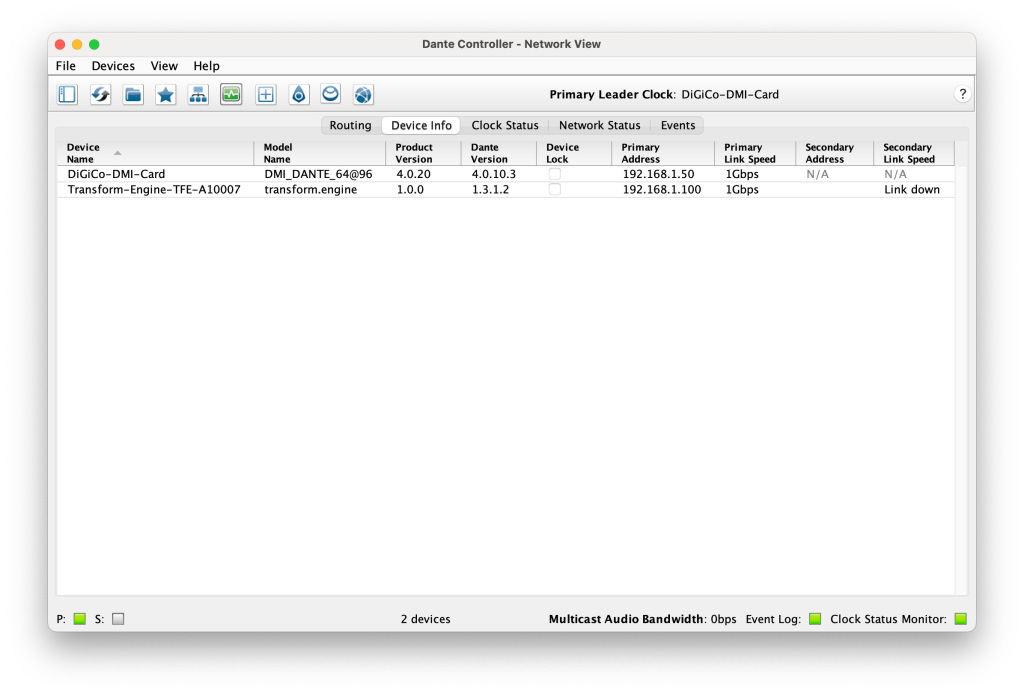Click product version 1.0.0 cell

410,189
